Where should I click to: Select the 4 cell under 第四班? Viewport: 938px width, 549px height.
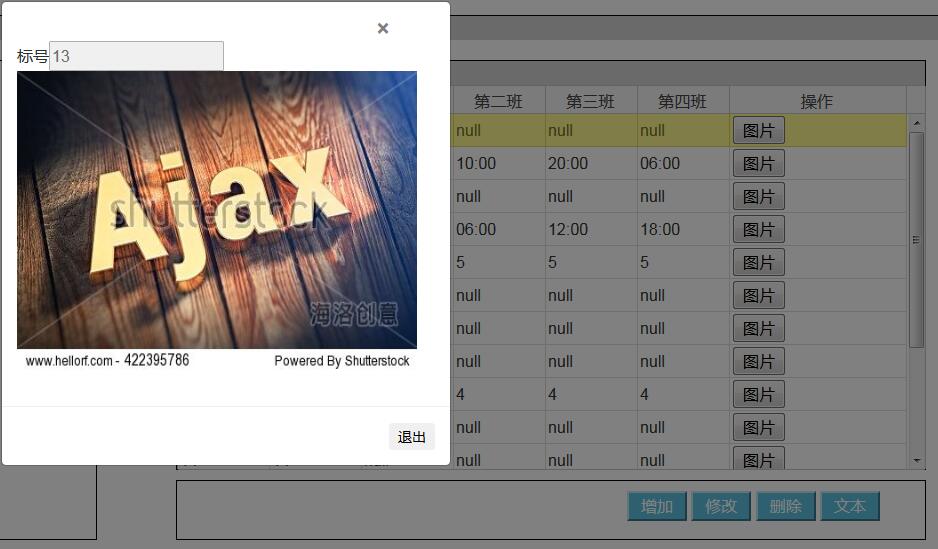pos(683,395)
